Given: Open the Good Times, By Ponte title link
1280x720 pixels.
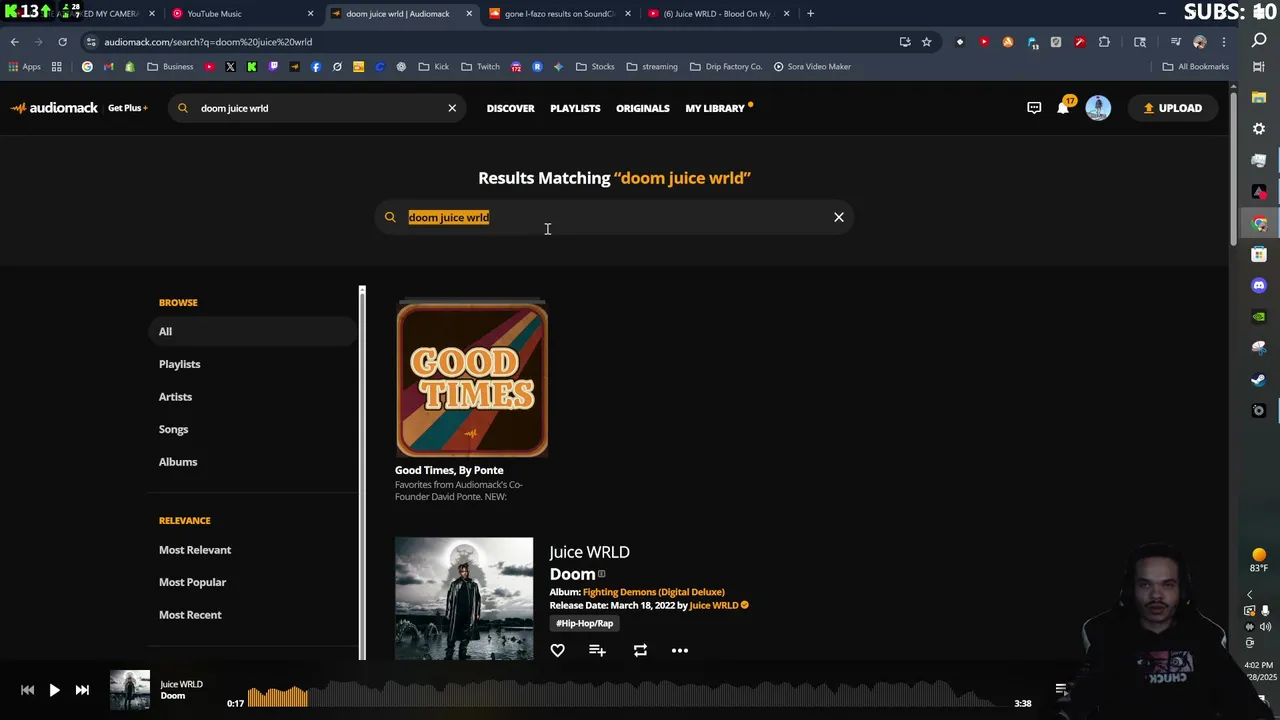Looking at the screenshot, I should [x=449, y=470].
